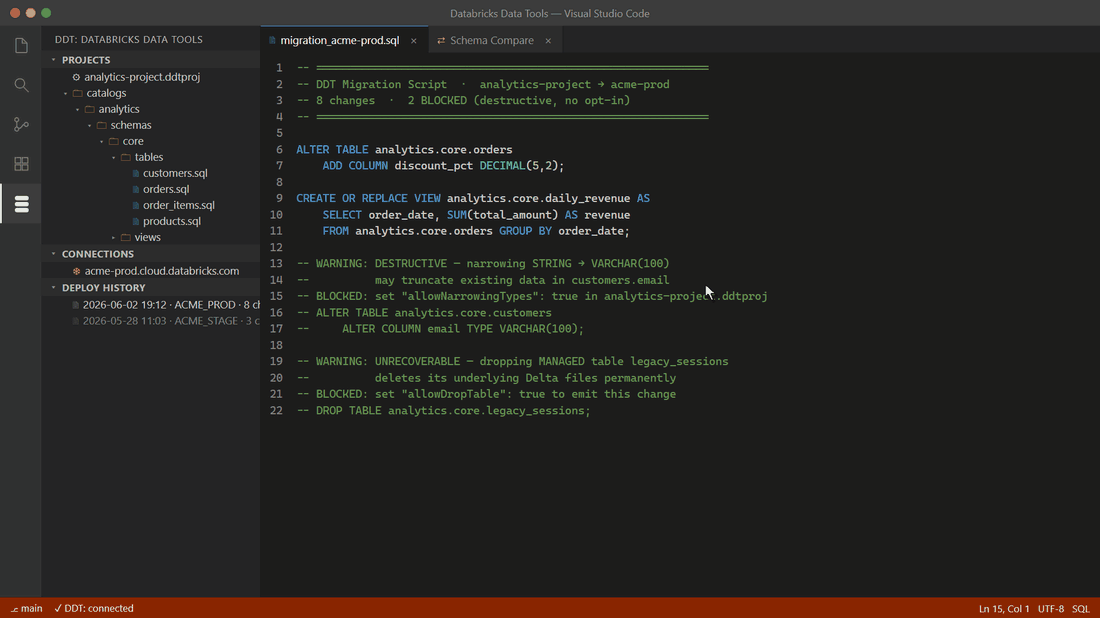This screenshot has height=618, width=1100.
Task: Click the main branch status item
Action: pos(27,609)
